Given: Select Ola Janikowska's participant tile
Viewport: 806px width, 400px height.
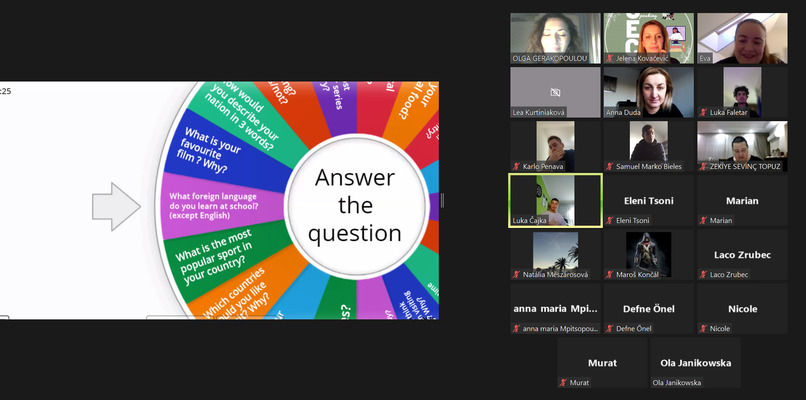Looking at the screenshot, I should 695,363.
